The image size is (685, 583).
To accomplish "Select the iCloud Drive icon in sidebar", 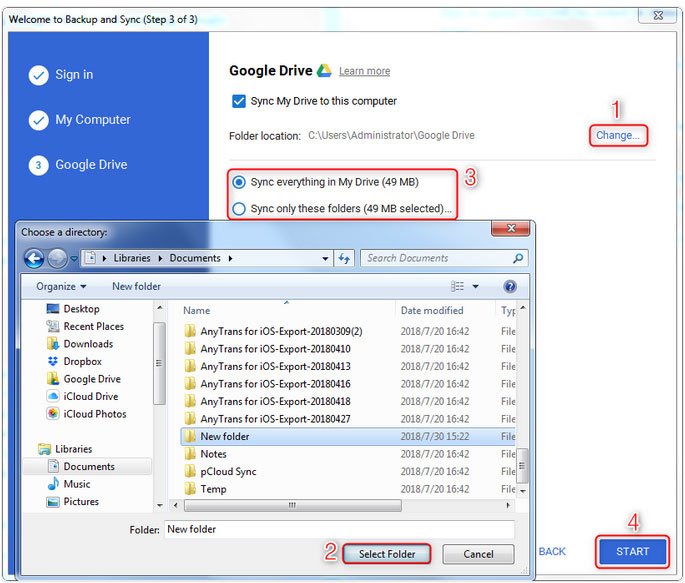I will [x=53, y=396].
